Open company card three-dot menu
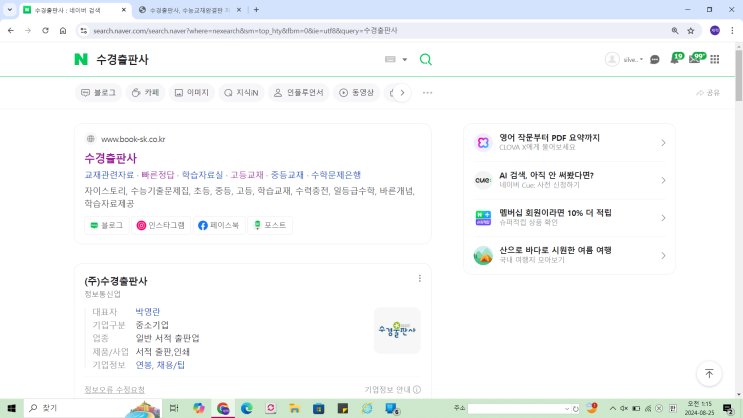Screen dimensions: 743x418 [419, 279]
